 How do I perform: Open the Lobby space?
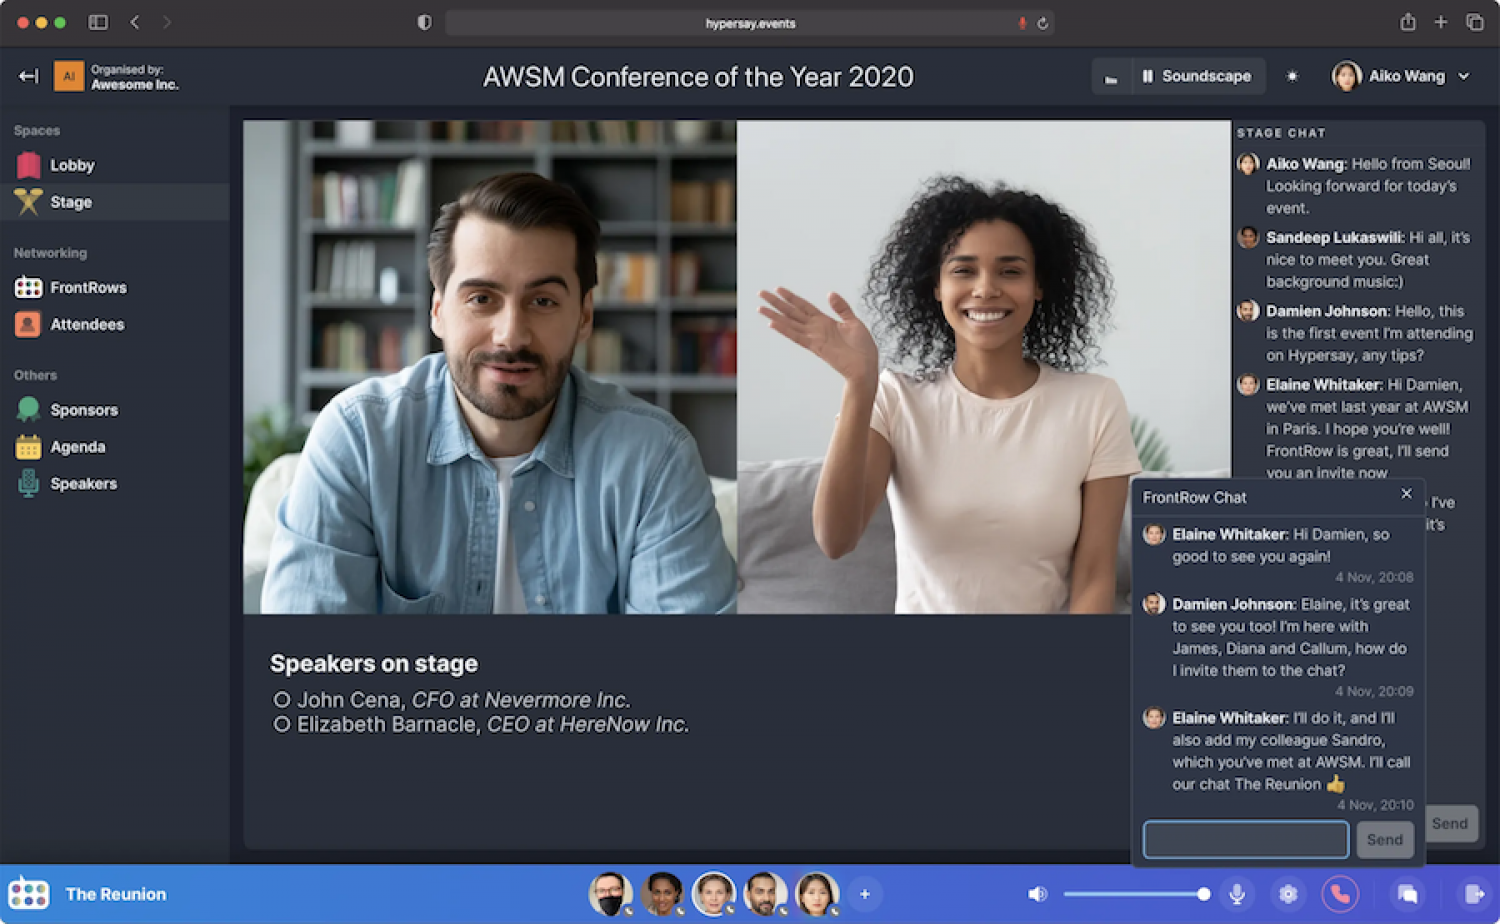[72, 165]
